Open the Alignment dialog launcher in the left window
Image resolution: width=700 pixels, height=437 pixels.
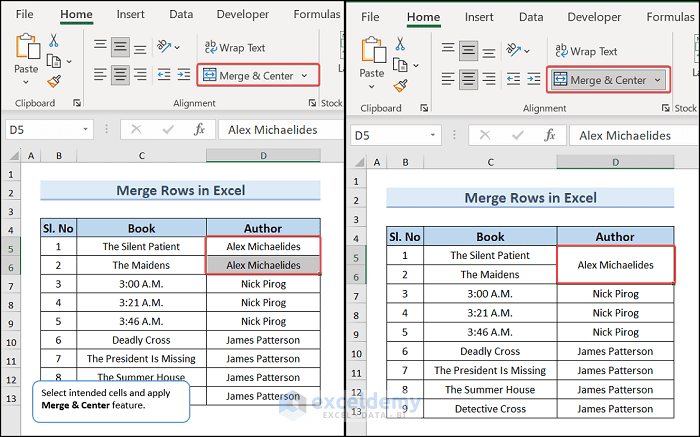pos(312,103)
